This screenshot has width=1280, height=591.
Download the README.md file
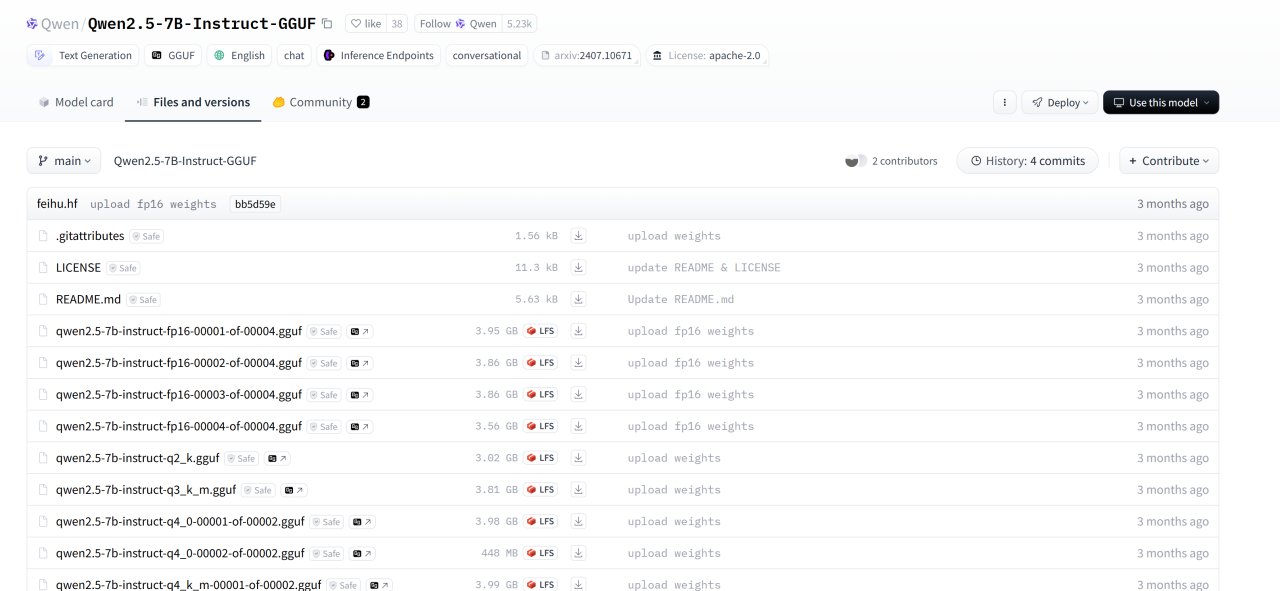578,299
